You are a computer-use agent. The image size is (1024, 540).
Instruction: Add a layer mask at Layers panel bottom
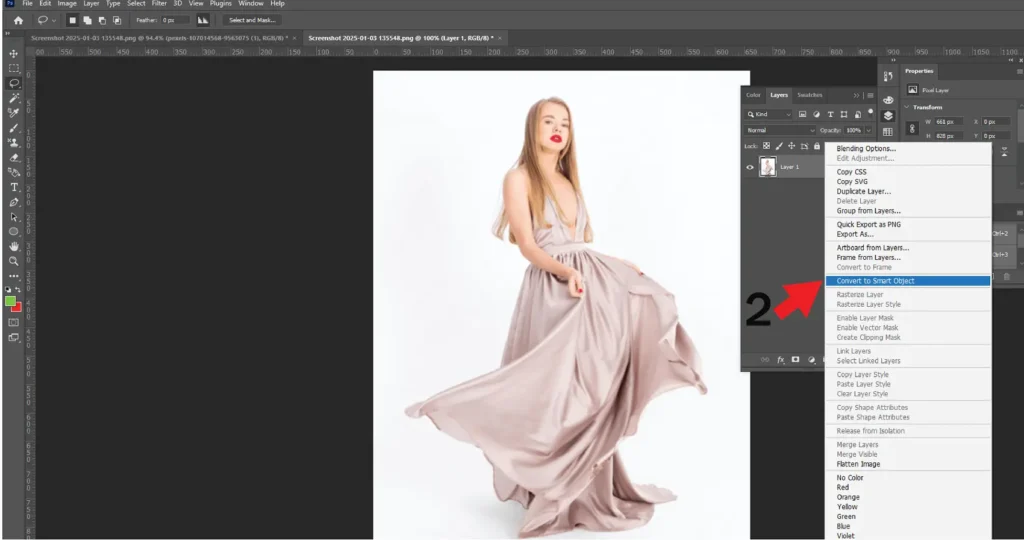click(x=795, y=360)
